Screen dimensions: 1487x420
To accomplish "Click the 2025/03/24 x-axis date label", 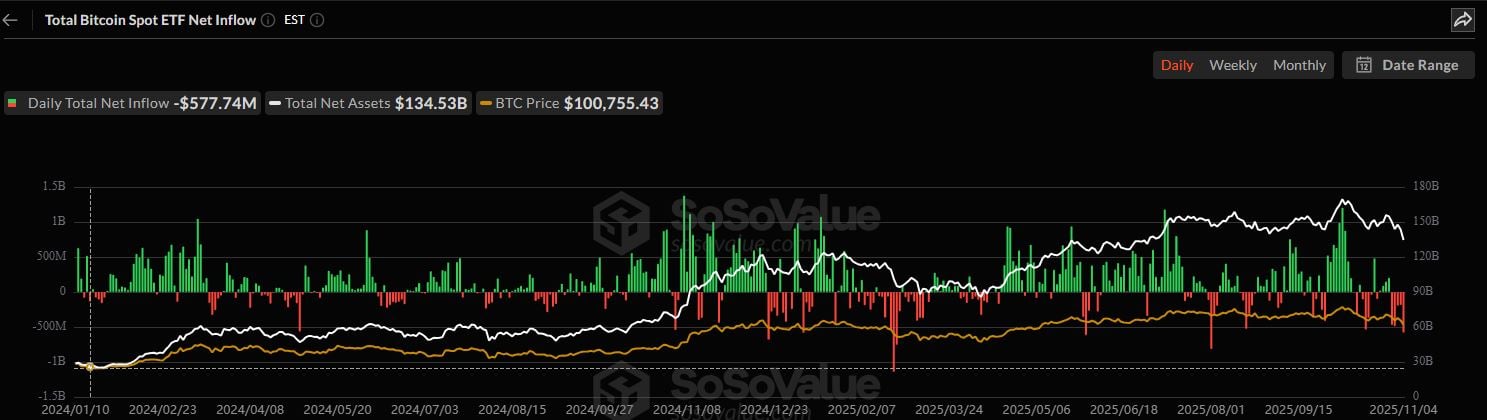I will [x=947, y=410].
